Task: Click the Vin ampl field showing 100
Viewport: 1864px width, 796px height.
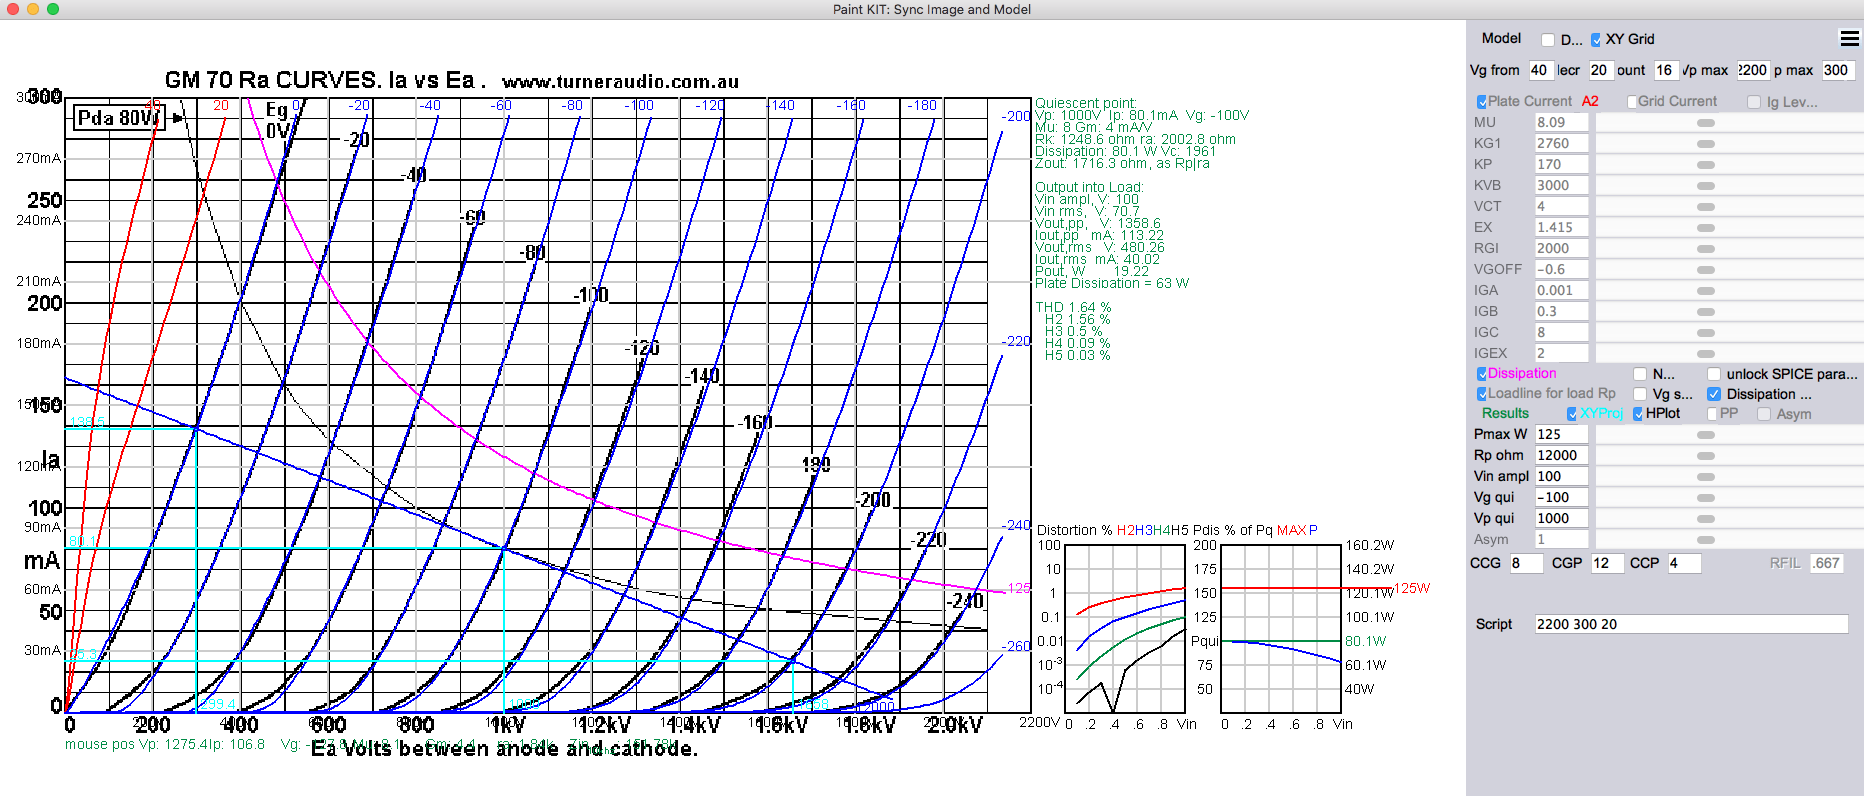Action: pos(1561,477)
